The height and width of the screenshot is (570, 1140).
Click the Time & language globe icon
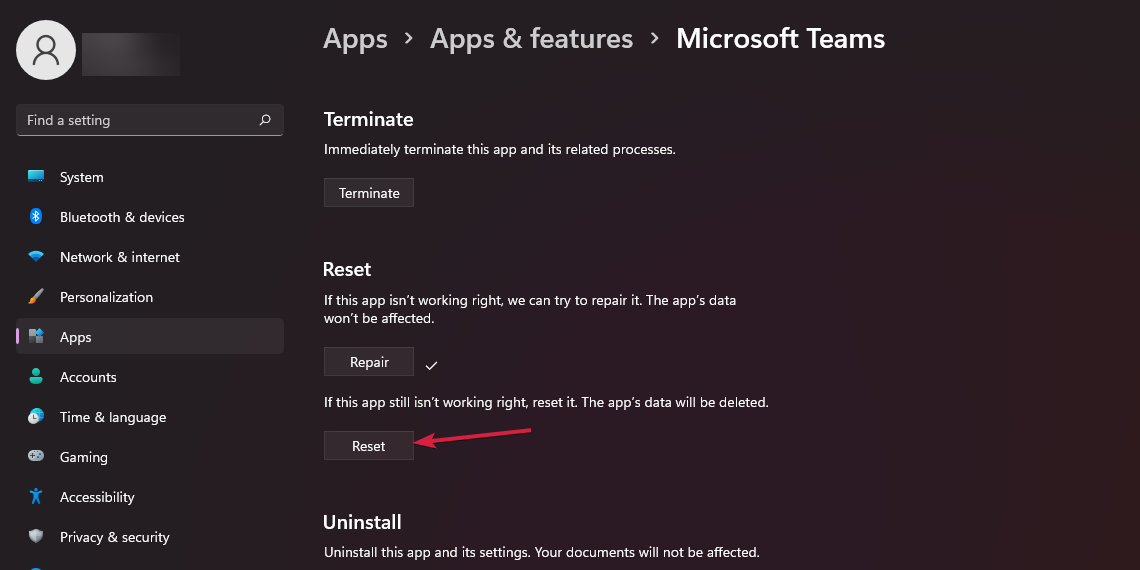[x=36, y=417]
